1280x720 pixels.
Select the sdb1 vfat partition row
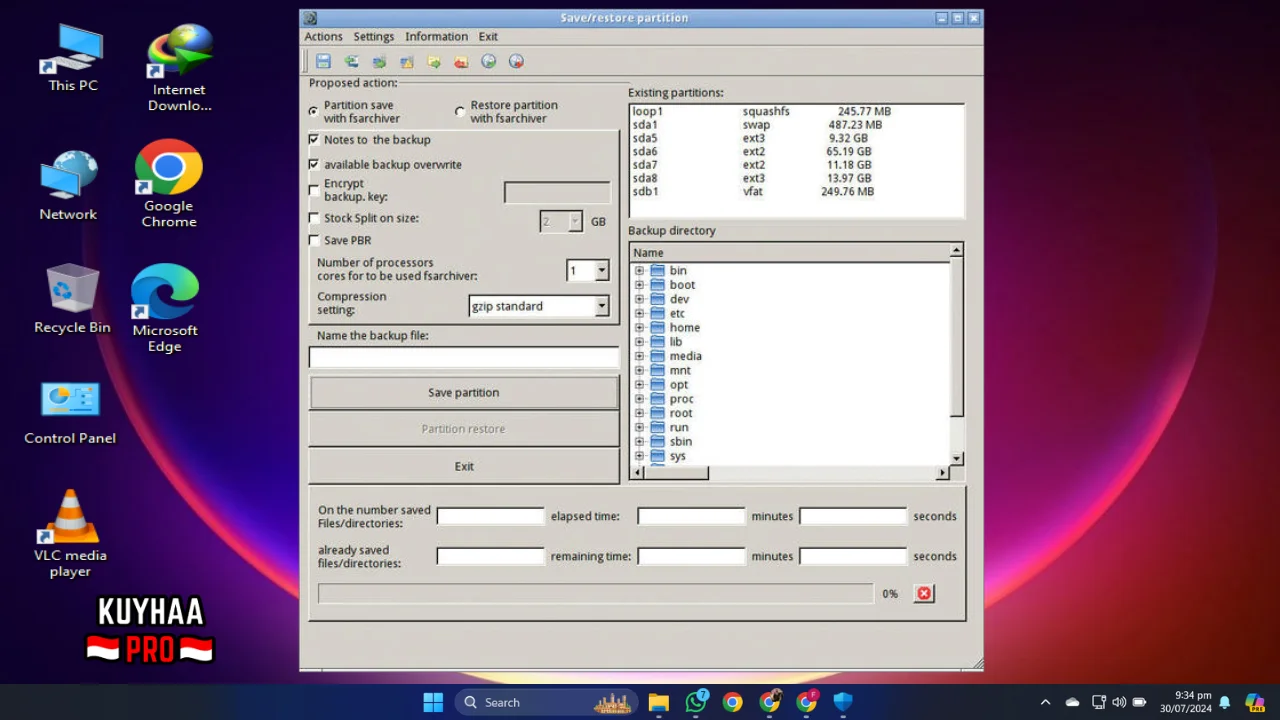pos(796,191)
